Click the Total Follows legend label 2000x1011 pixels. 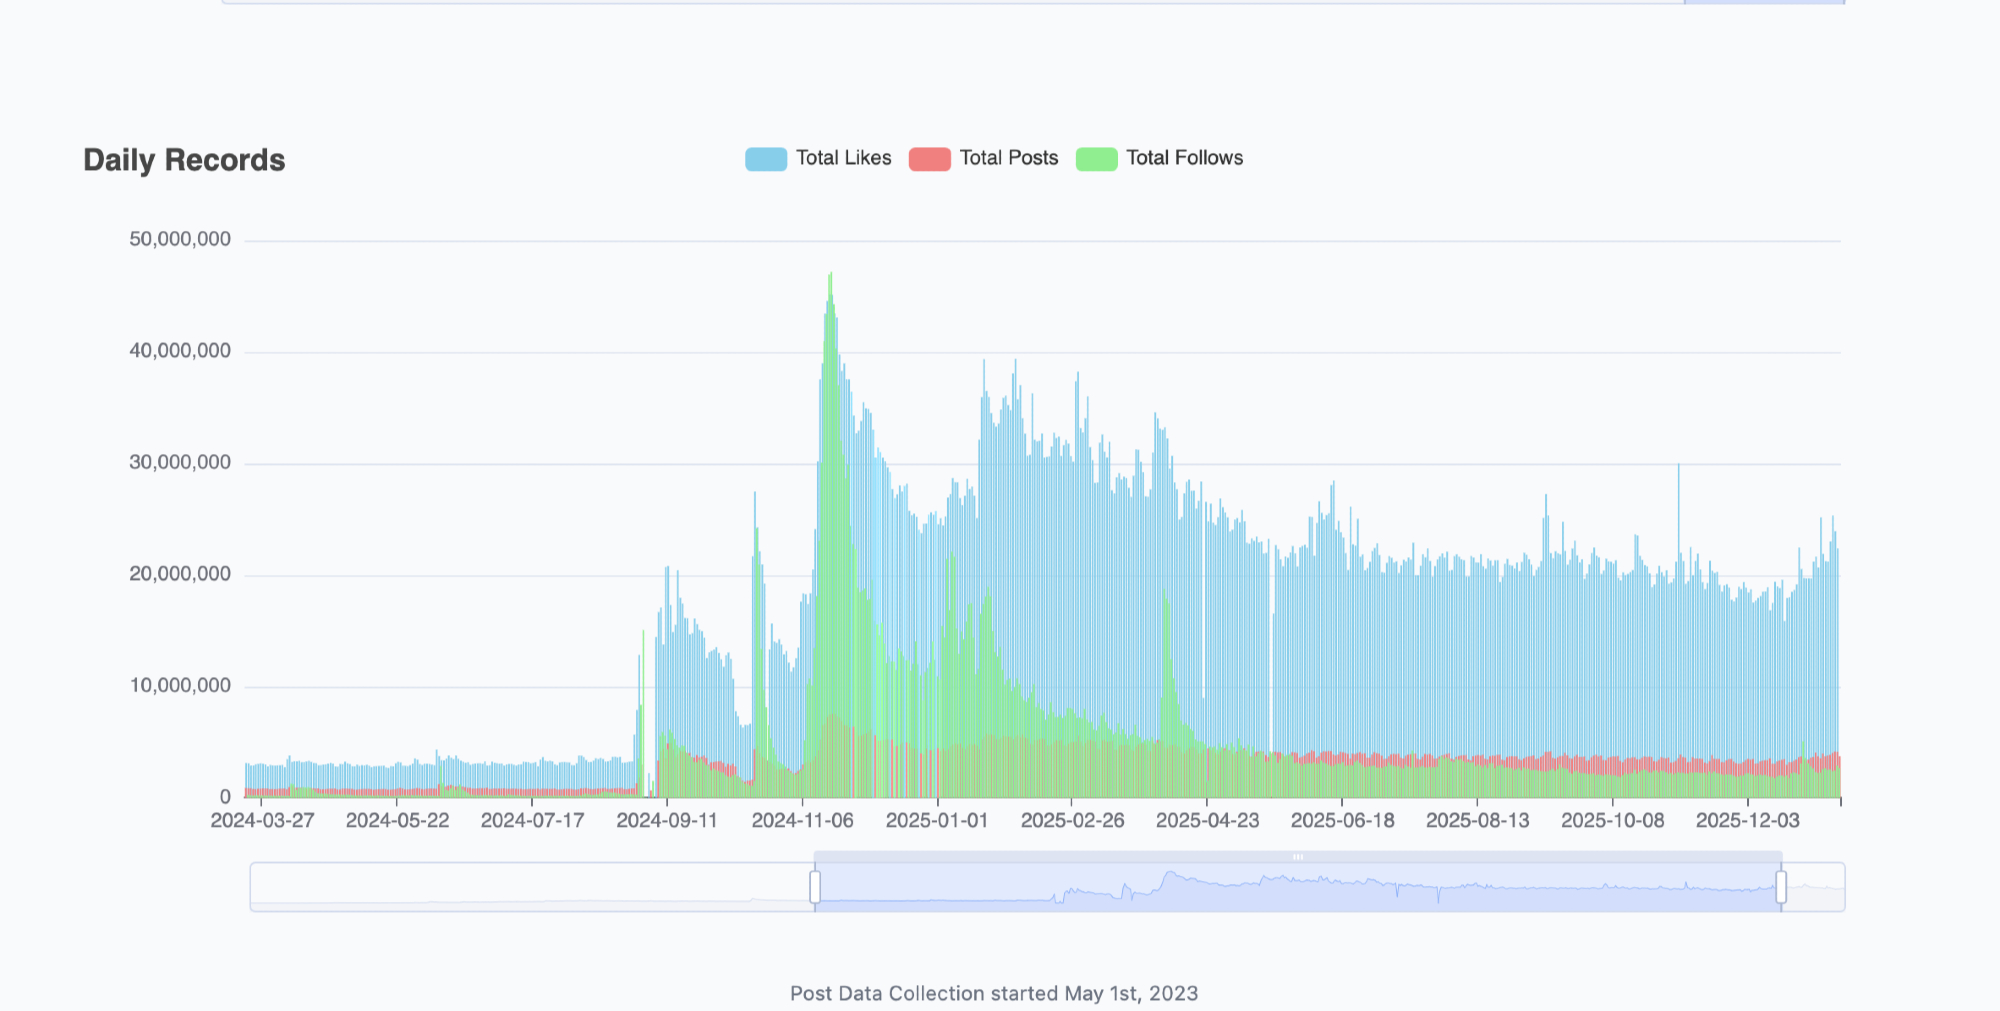pos(1184,158)
